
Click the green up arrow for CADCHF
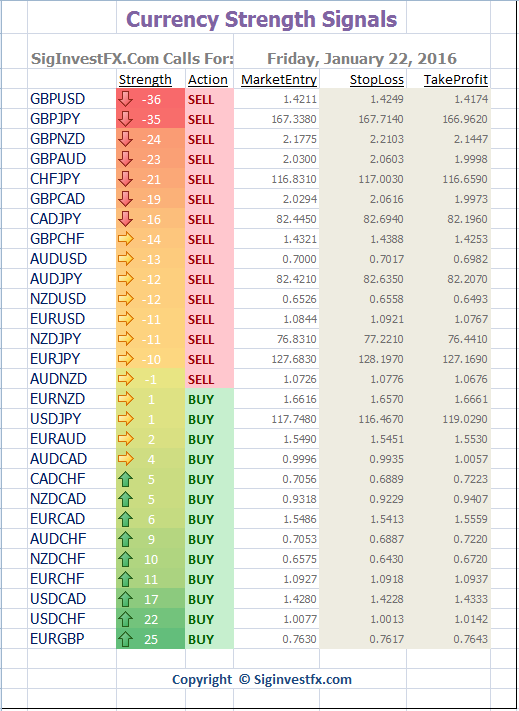click(125, 479)
